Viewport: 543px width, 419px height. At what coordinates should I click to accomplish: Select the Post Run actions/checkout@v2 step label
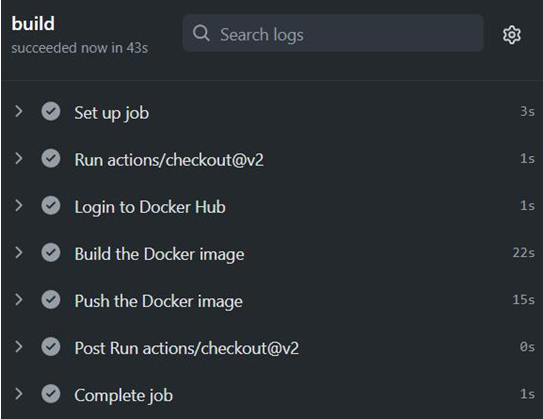click(186, 348)
